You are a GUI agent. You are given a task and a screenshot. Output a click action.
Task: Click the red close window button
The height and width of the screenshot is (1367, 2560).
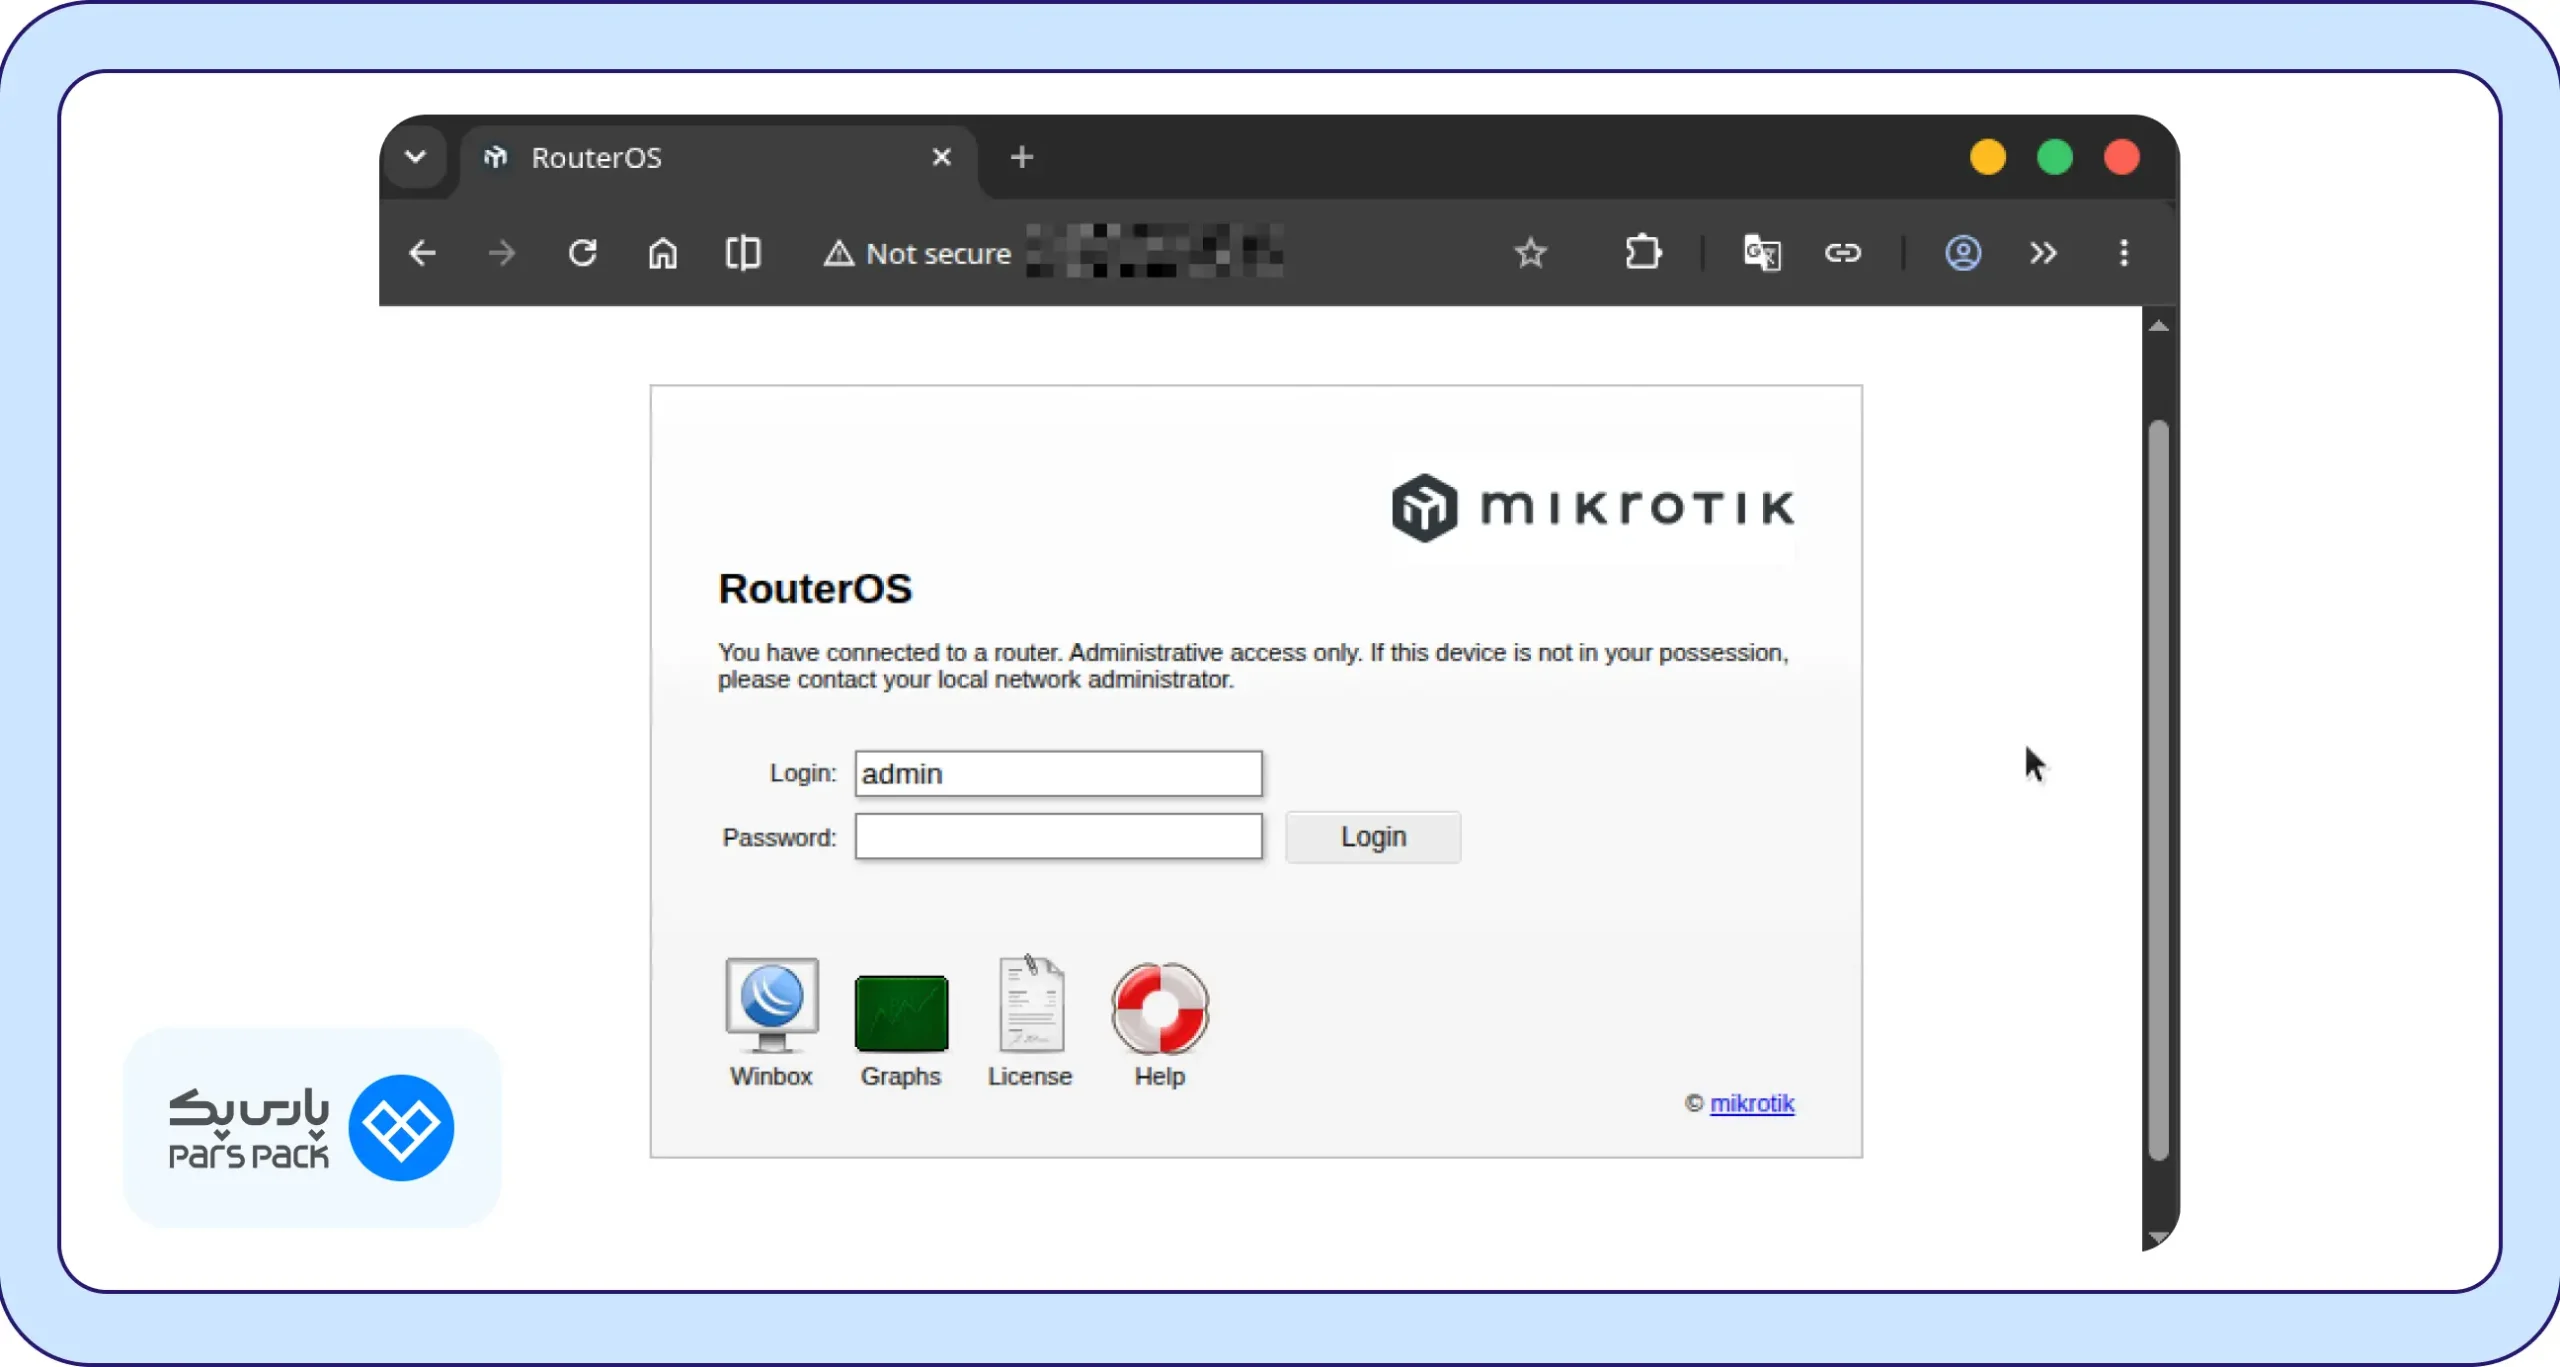tap(2122, 157)
